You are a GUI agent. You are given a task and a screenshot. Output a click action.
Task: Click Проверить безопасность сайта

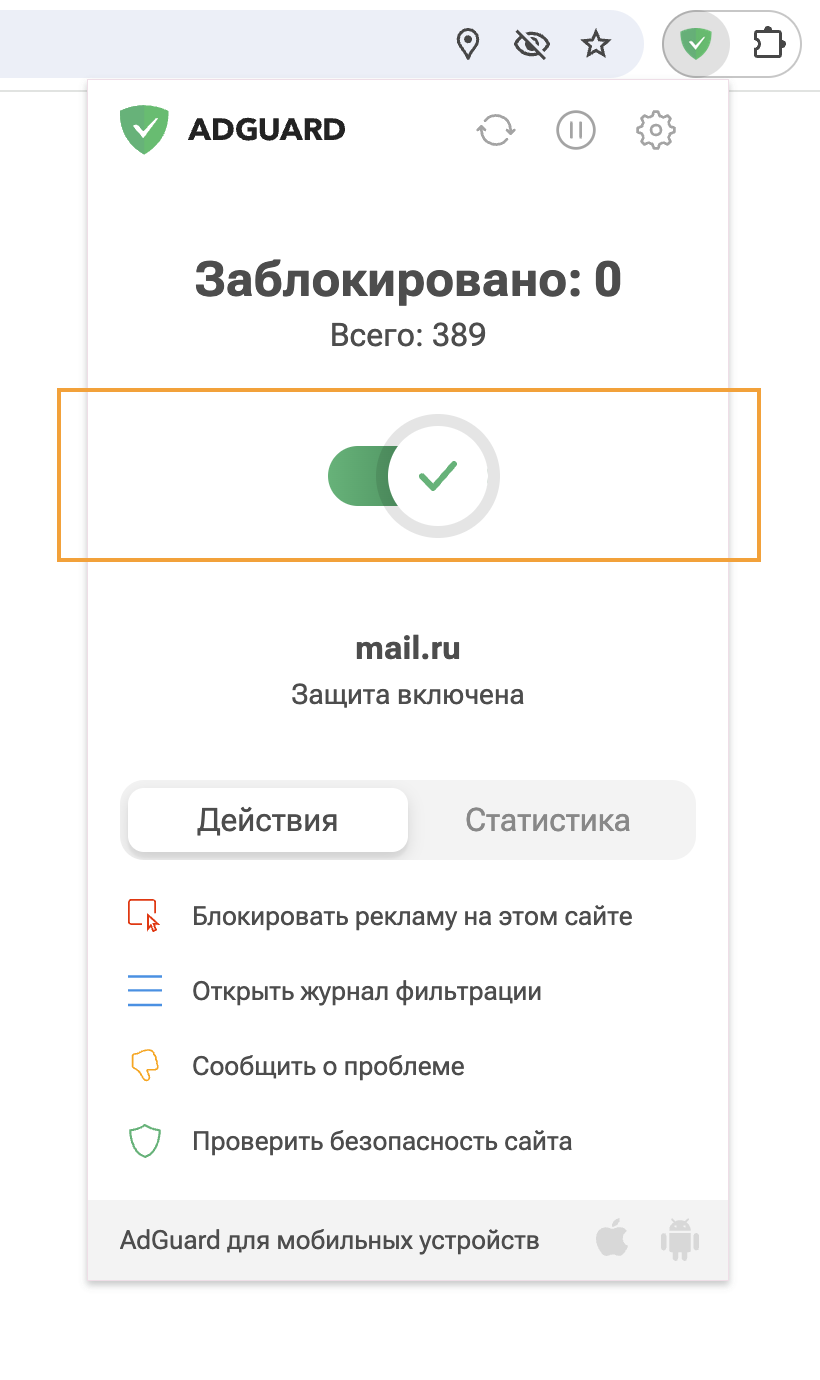[x=382, y=1141]
